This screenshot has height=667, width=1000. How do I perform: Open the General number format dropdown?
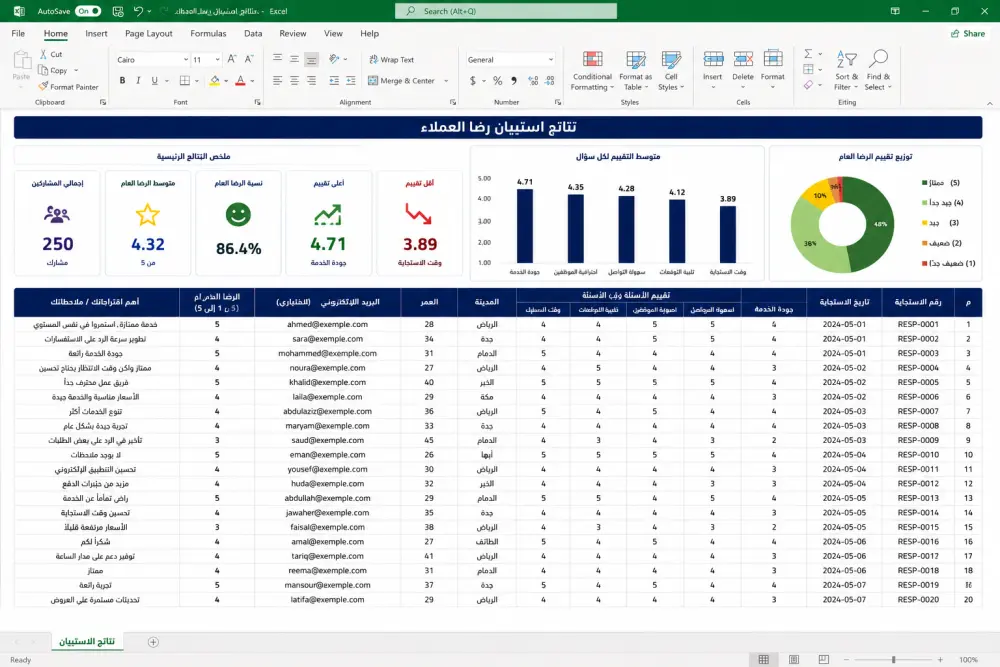[550, 59]
